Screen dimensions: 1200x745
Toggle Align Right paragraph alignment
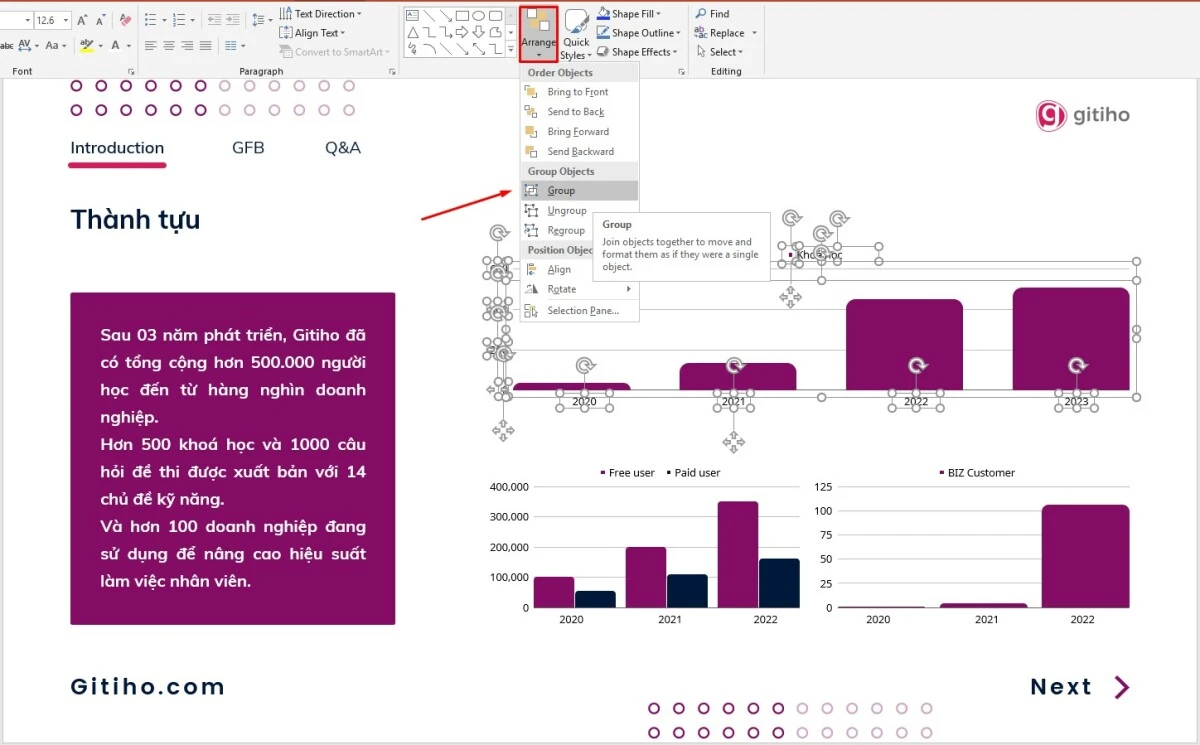(187, 45)
